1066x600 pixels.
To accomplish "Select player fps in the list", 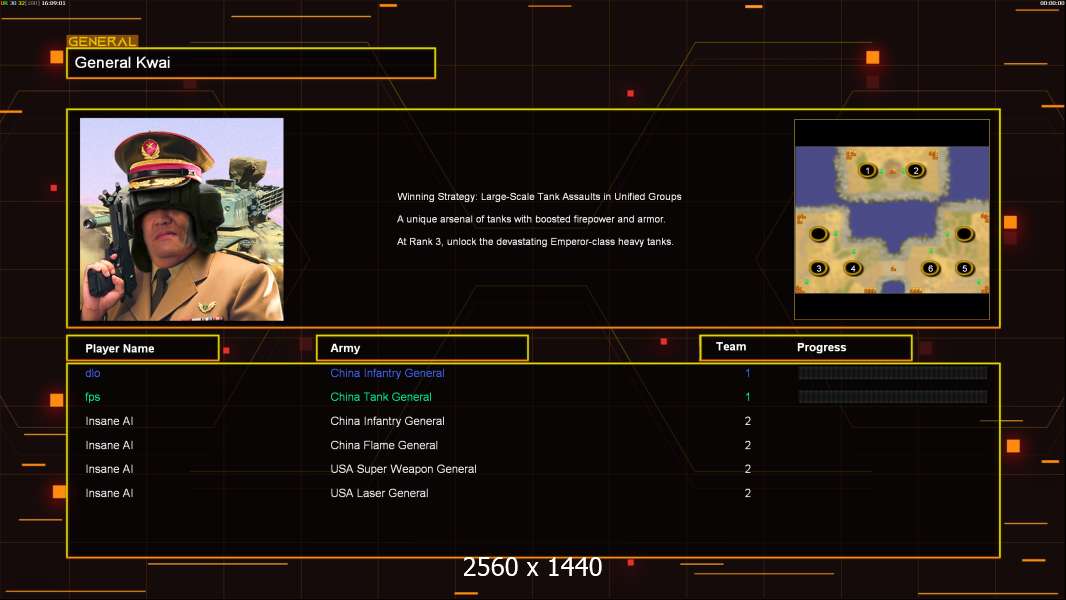I will point(92,397).
